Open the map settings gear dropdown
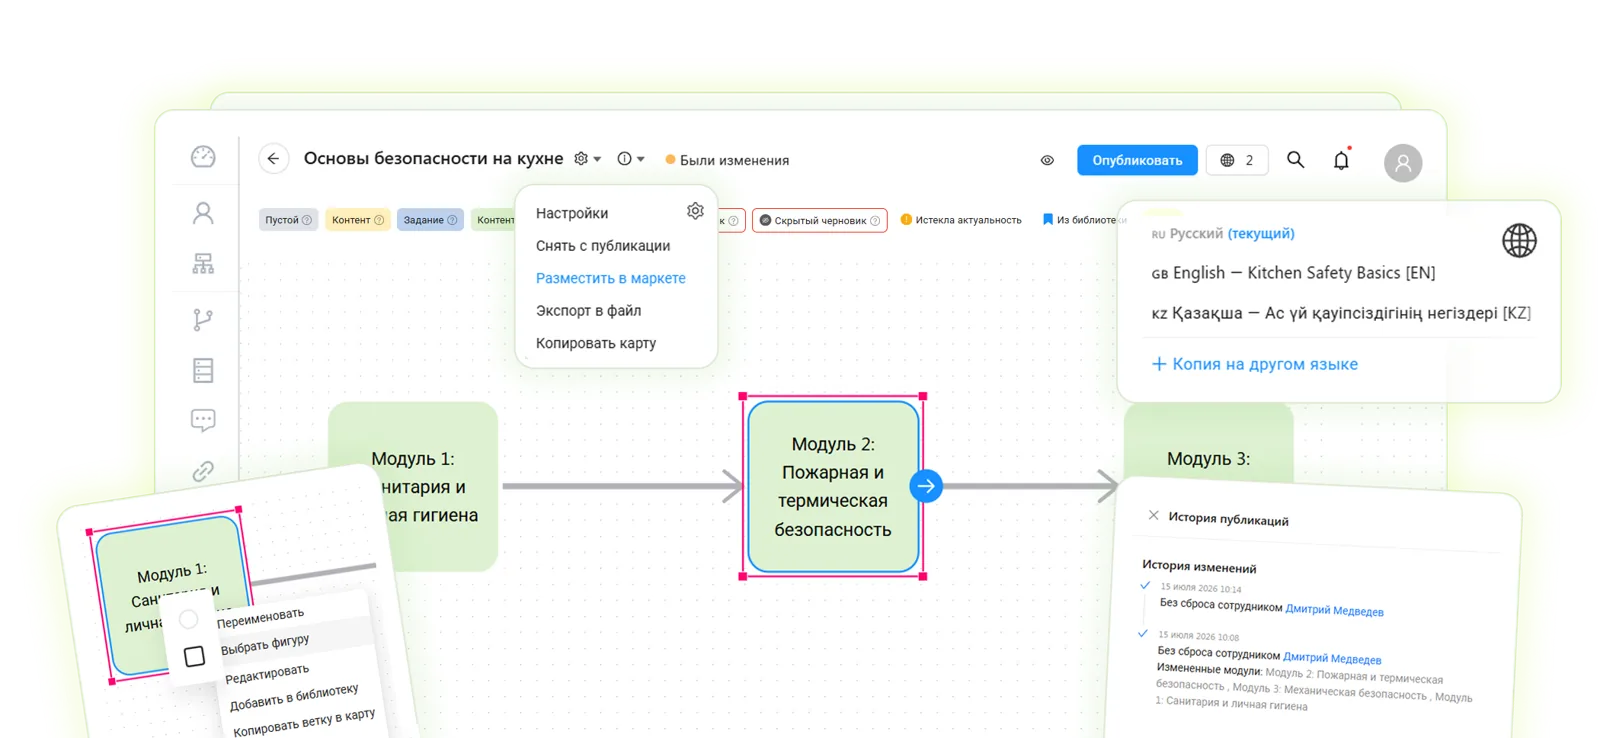Image resolution: width=1600 pixels, height=738 pixels. tap(587, 159)
